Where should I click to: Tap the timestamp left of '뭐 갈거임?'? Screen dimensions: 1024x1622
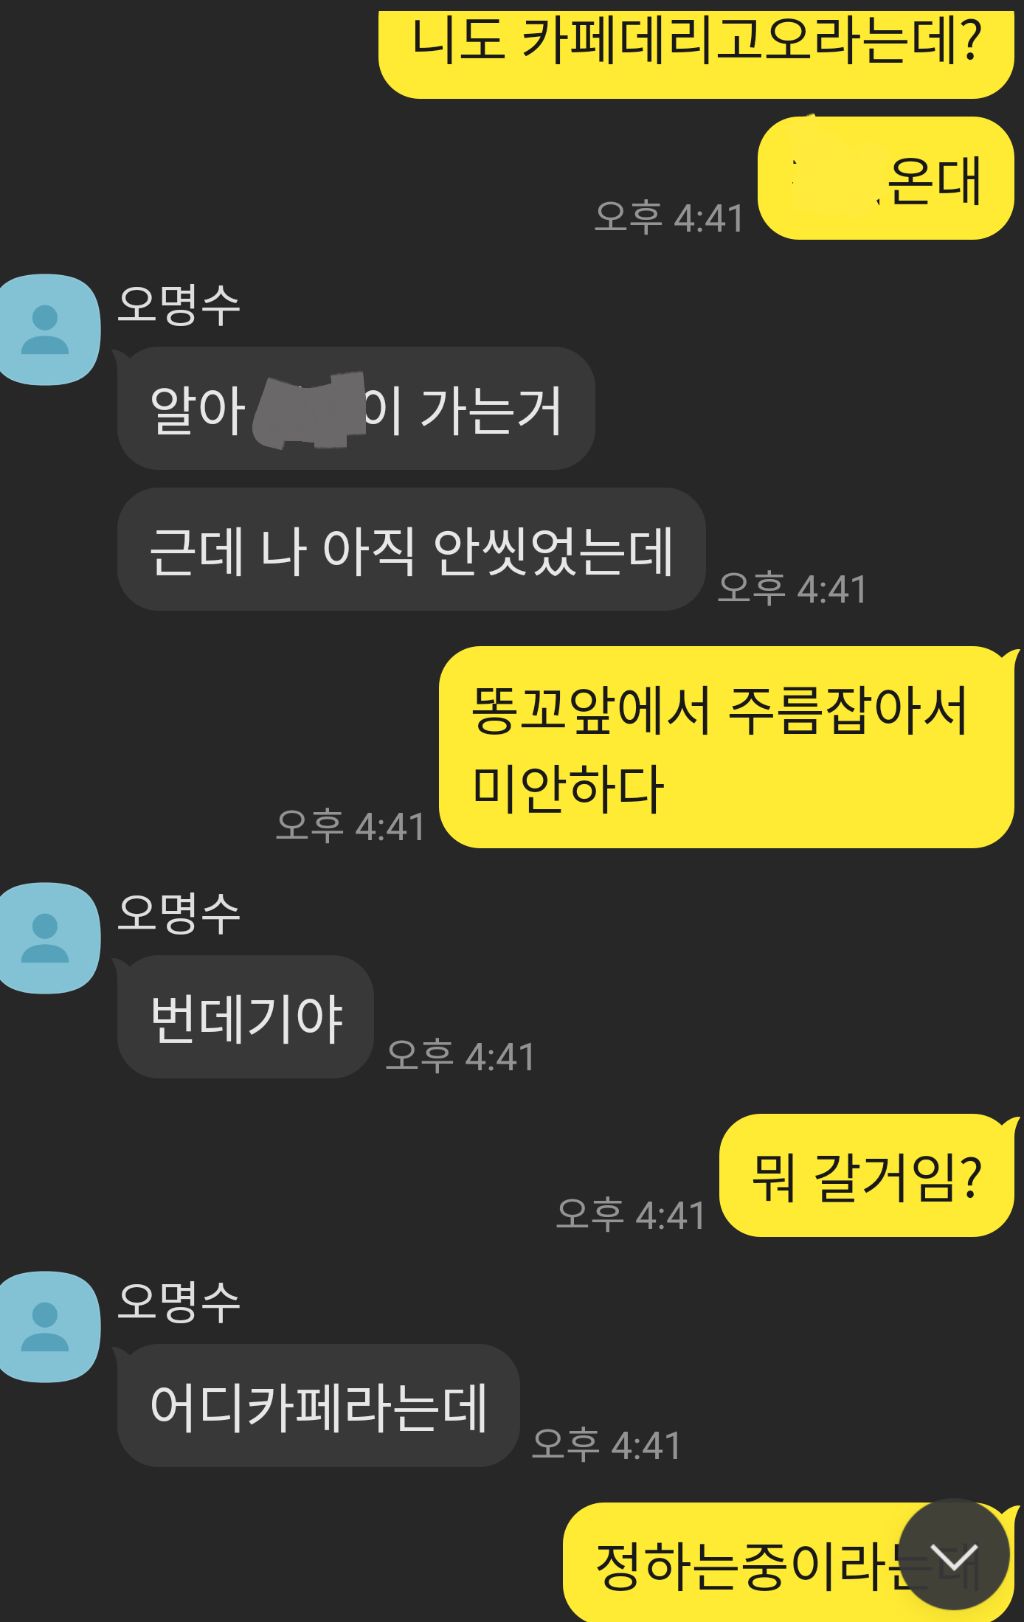(x=631, y=1214)
